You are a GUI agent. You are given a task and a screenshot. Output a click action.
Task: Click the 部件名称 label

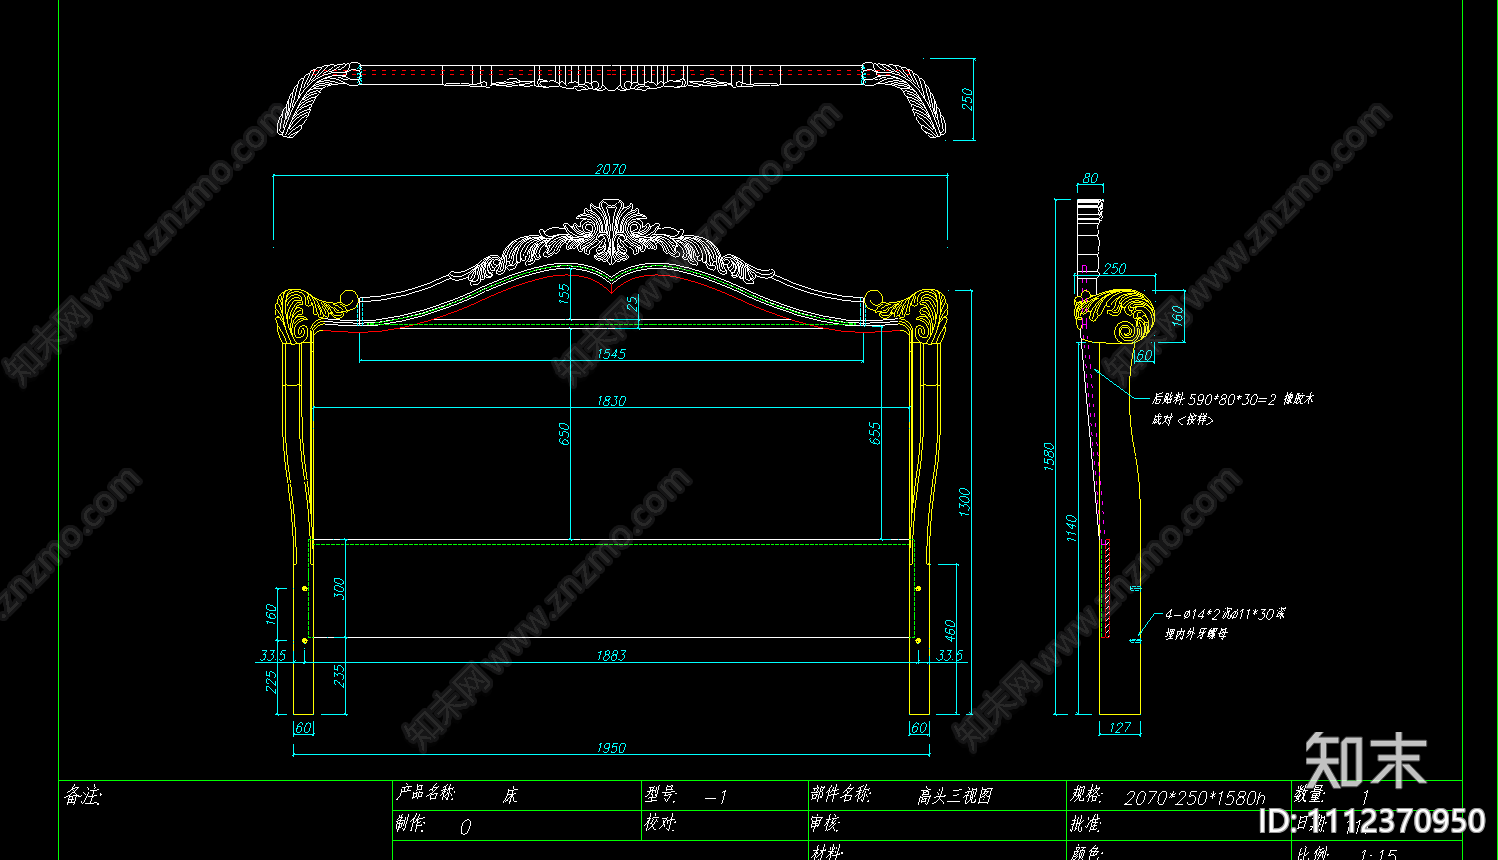(x=840, y=794)
